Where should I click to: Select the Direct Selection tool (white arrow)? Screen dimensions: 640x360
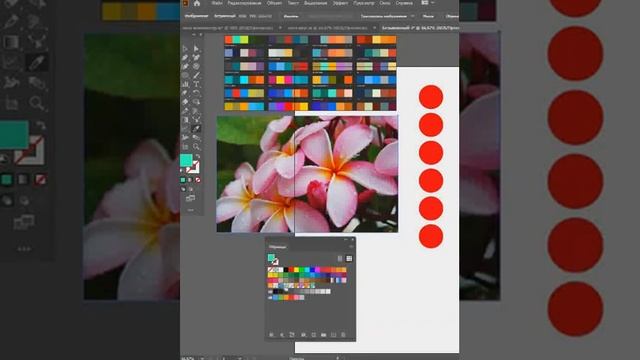(196, 49)
